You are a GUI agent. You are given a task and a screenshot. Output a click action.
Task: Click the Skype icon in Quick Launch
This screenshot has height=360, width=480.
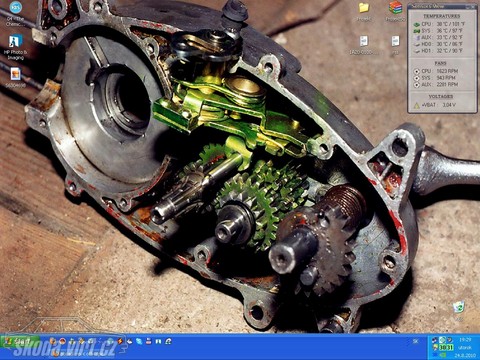coord(139,341)
